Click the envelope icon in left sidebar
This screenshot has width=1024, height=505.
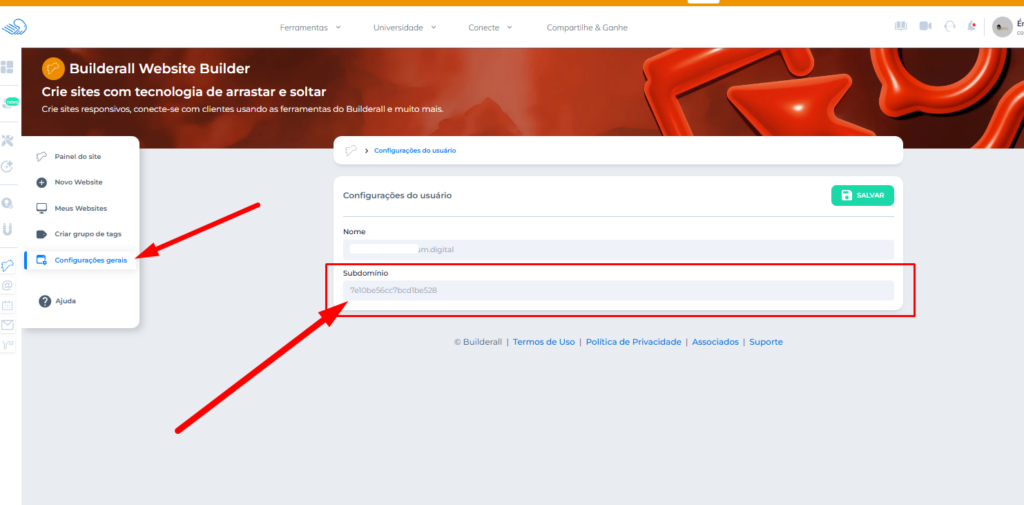(8, 325)
